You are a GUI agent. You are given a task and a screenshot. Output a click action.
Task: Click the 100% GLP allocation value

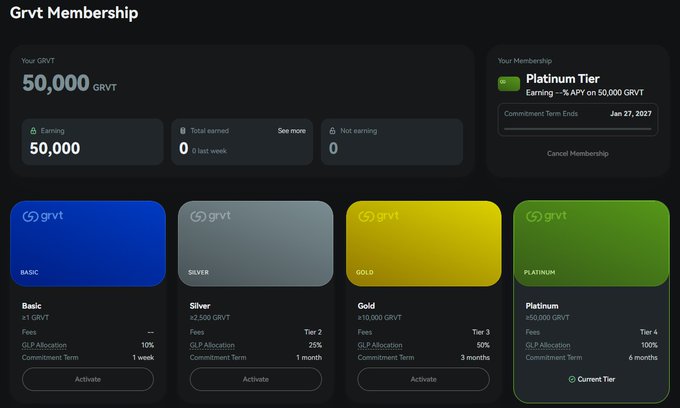pos(649,345)
